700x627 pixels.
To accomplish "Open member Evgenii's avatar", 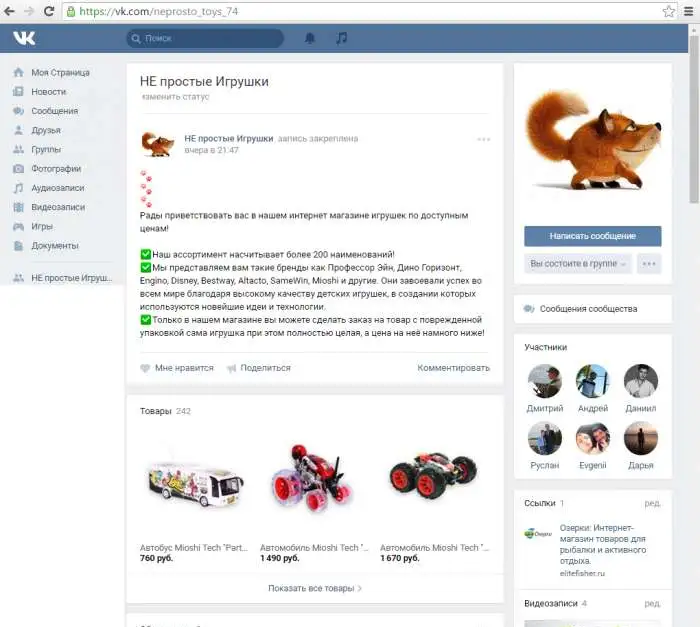I will (593, 438).
